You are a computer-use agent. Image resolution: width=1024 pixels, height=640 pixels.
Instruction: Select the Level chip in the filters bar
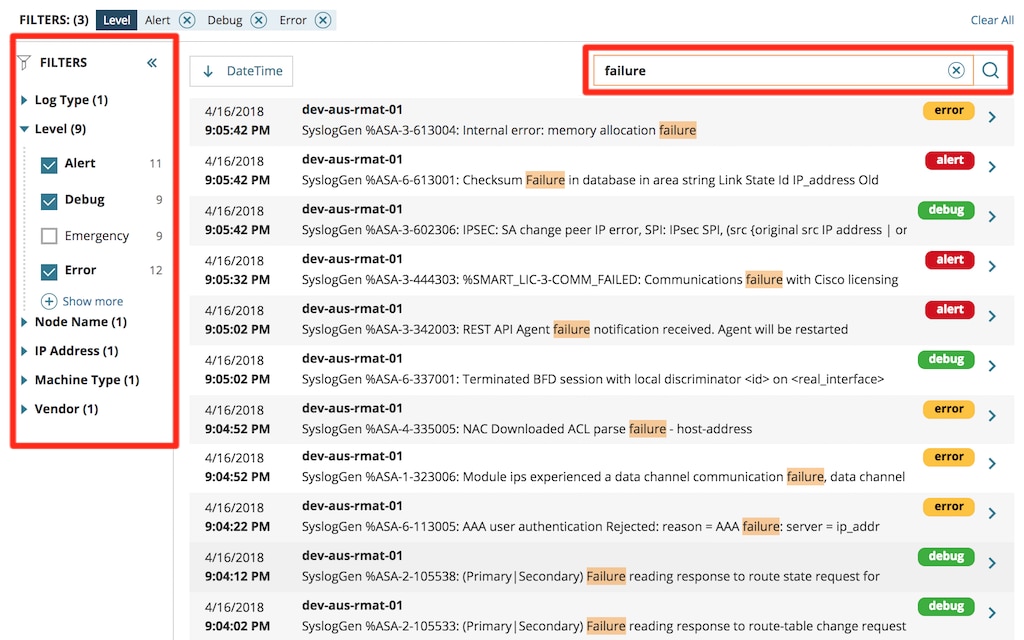(x=116, y=19)
